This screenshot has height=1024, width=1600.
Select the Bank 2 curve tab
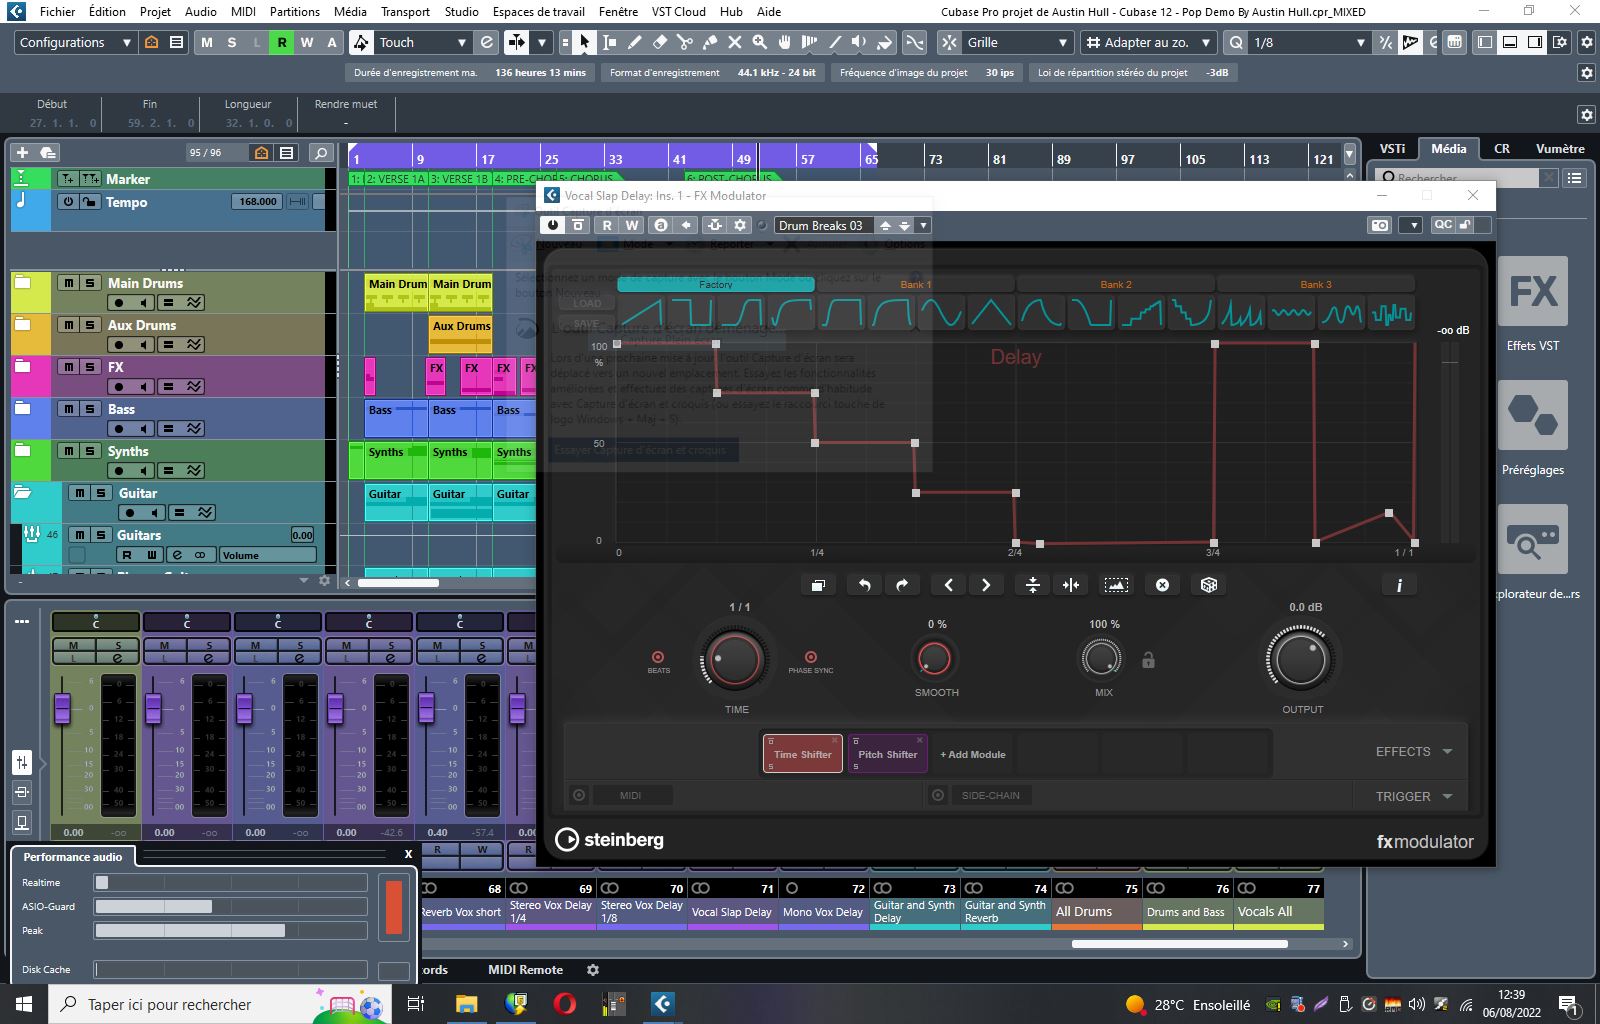(1115, 284)
